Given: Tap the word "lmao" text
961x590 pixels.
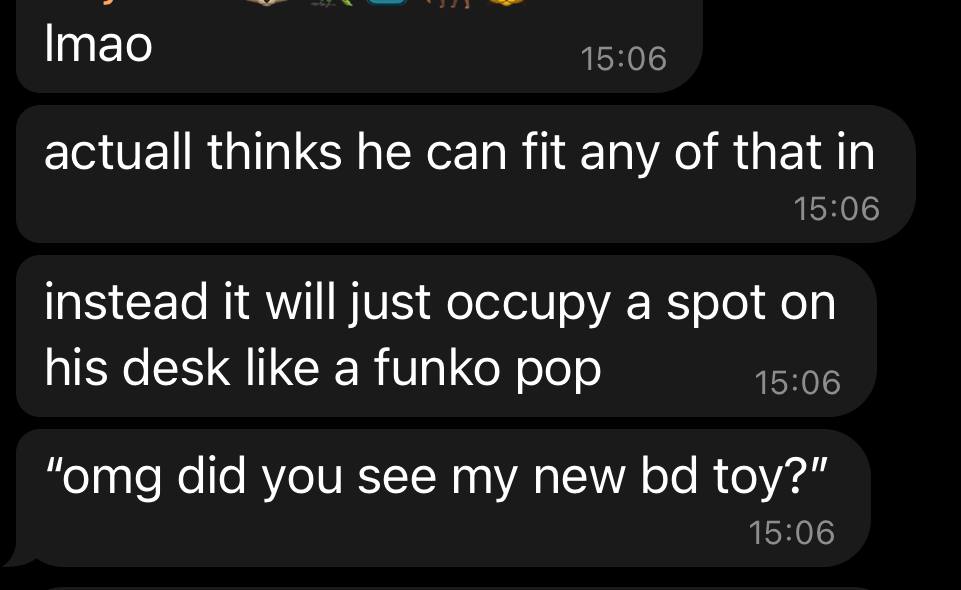Looking at the screenshot, I should tap(98, 45).
